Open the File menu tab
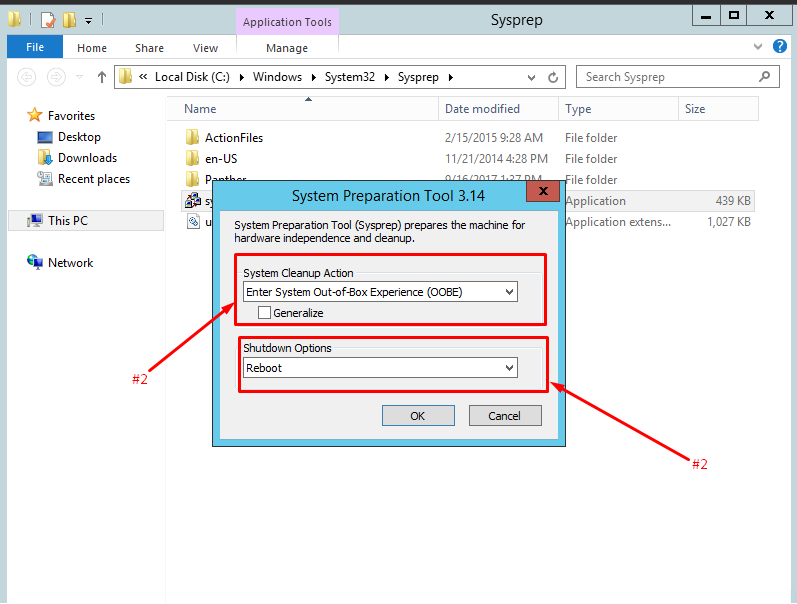Viewport: 797px width, 604px height. pos(35,47)
